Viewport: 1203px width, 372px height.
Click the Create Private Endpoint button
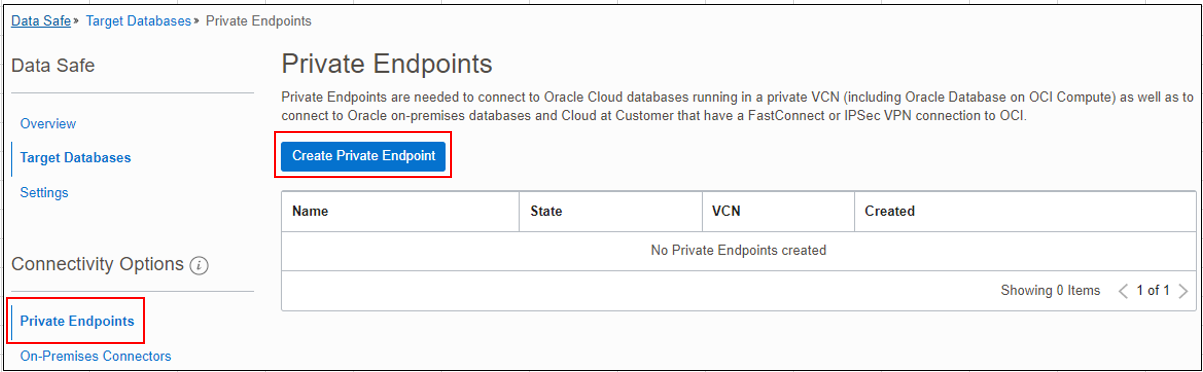[x=363, y=157]
